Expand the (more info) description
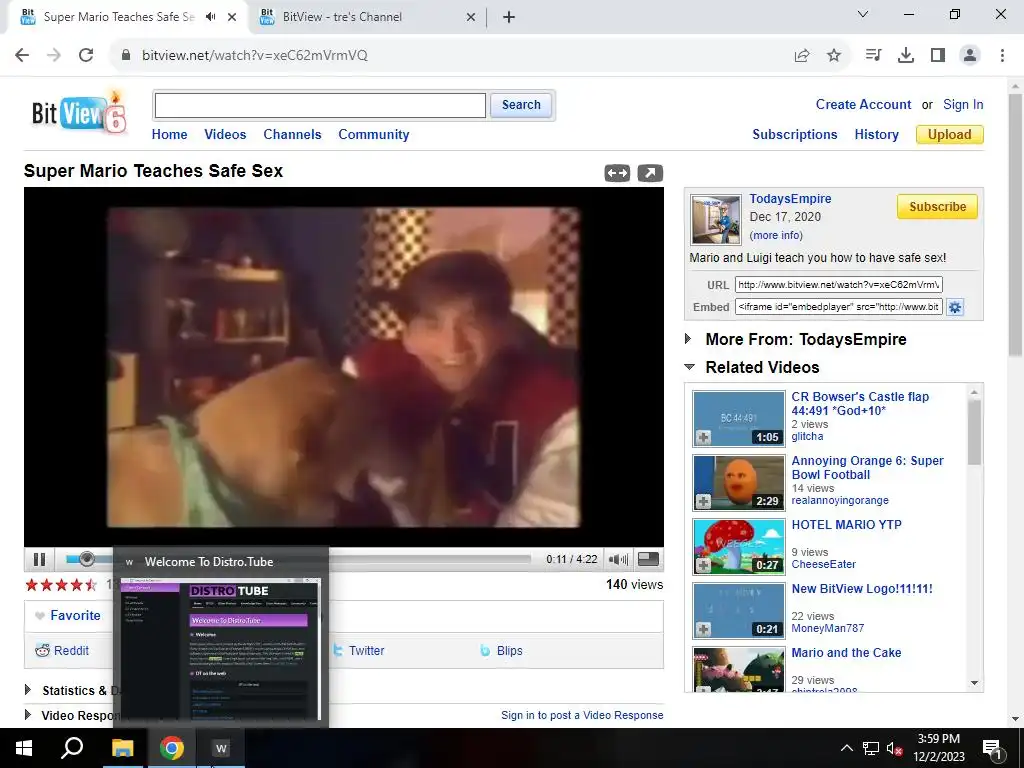1024x768 pixels. (x=776, y=235)
